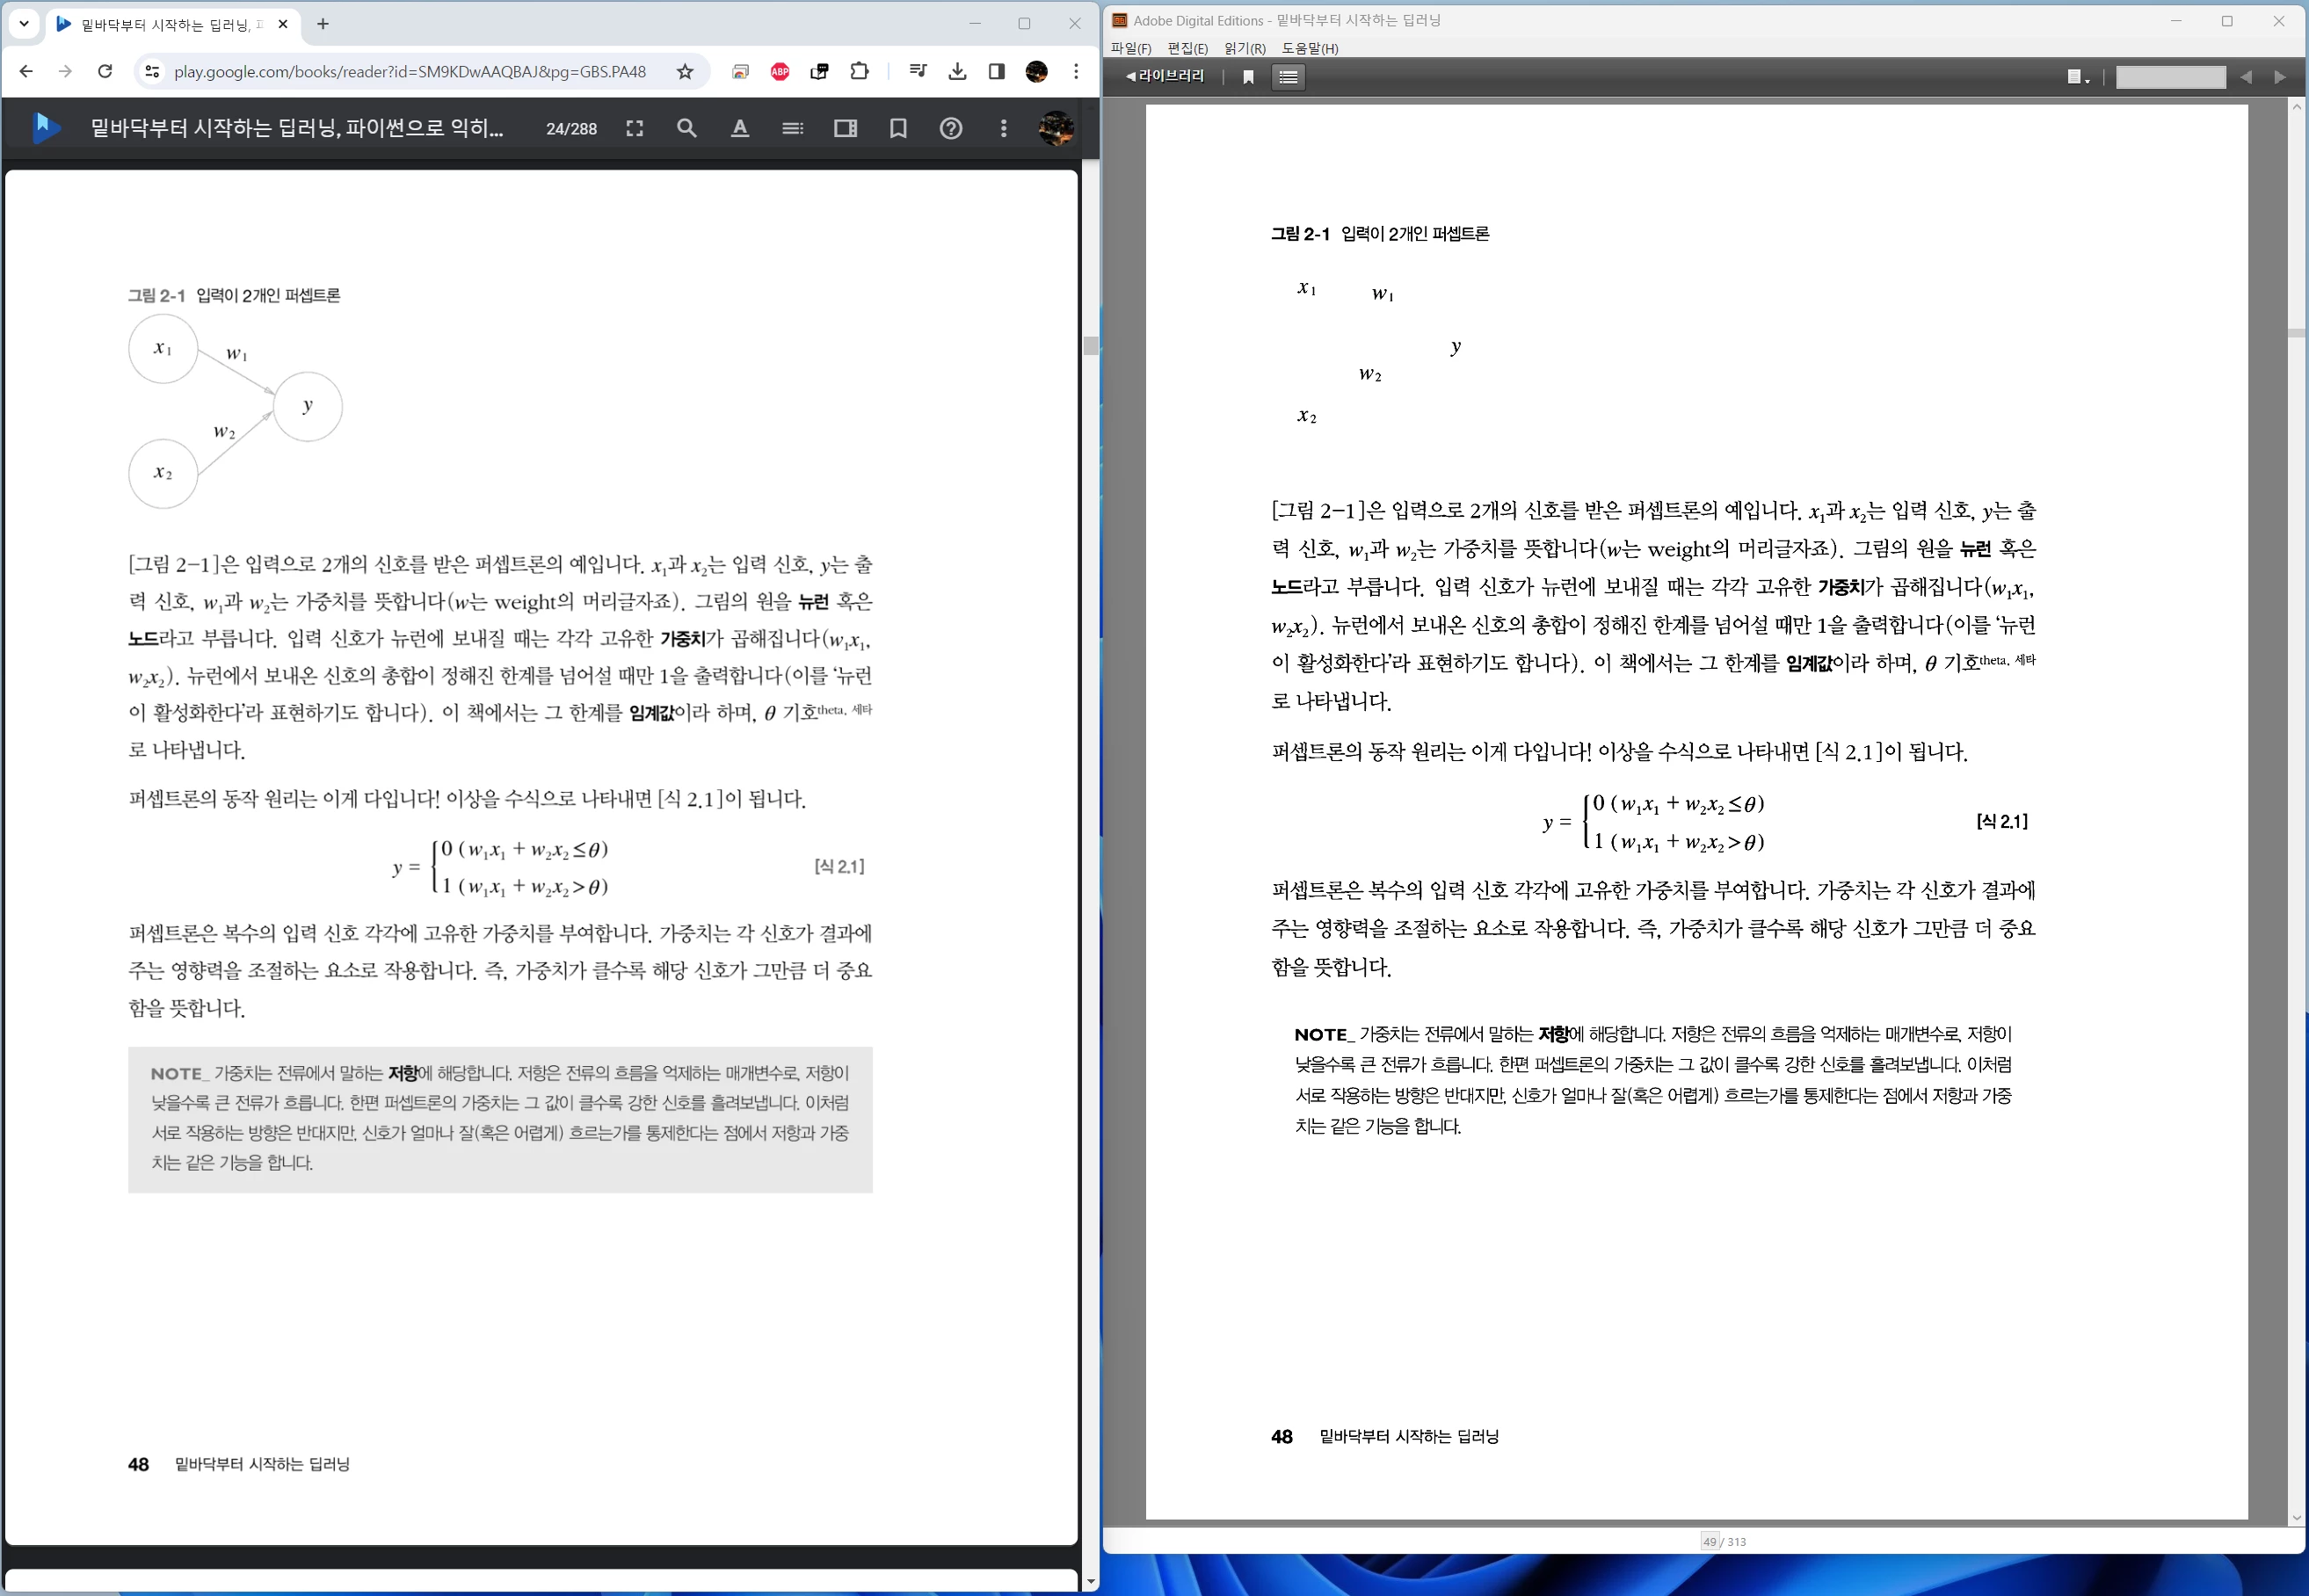Click page slider at bottom showing 49/313
The width and height of the screenshot is (2309, 1596).
[x=1709, y=1541]
